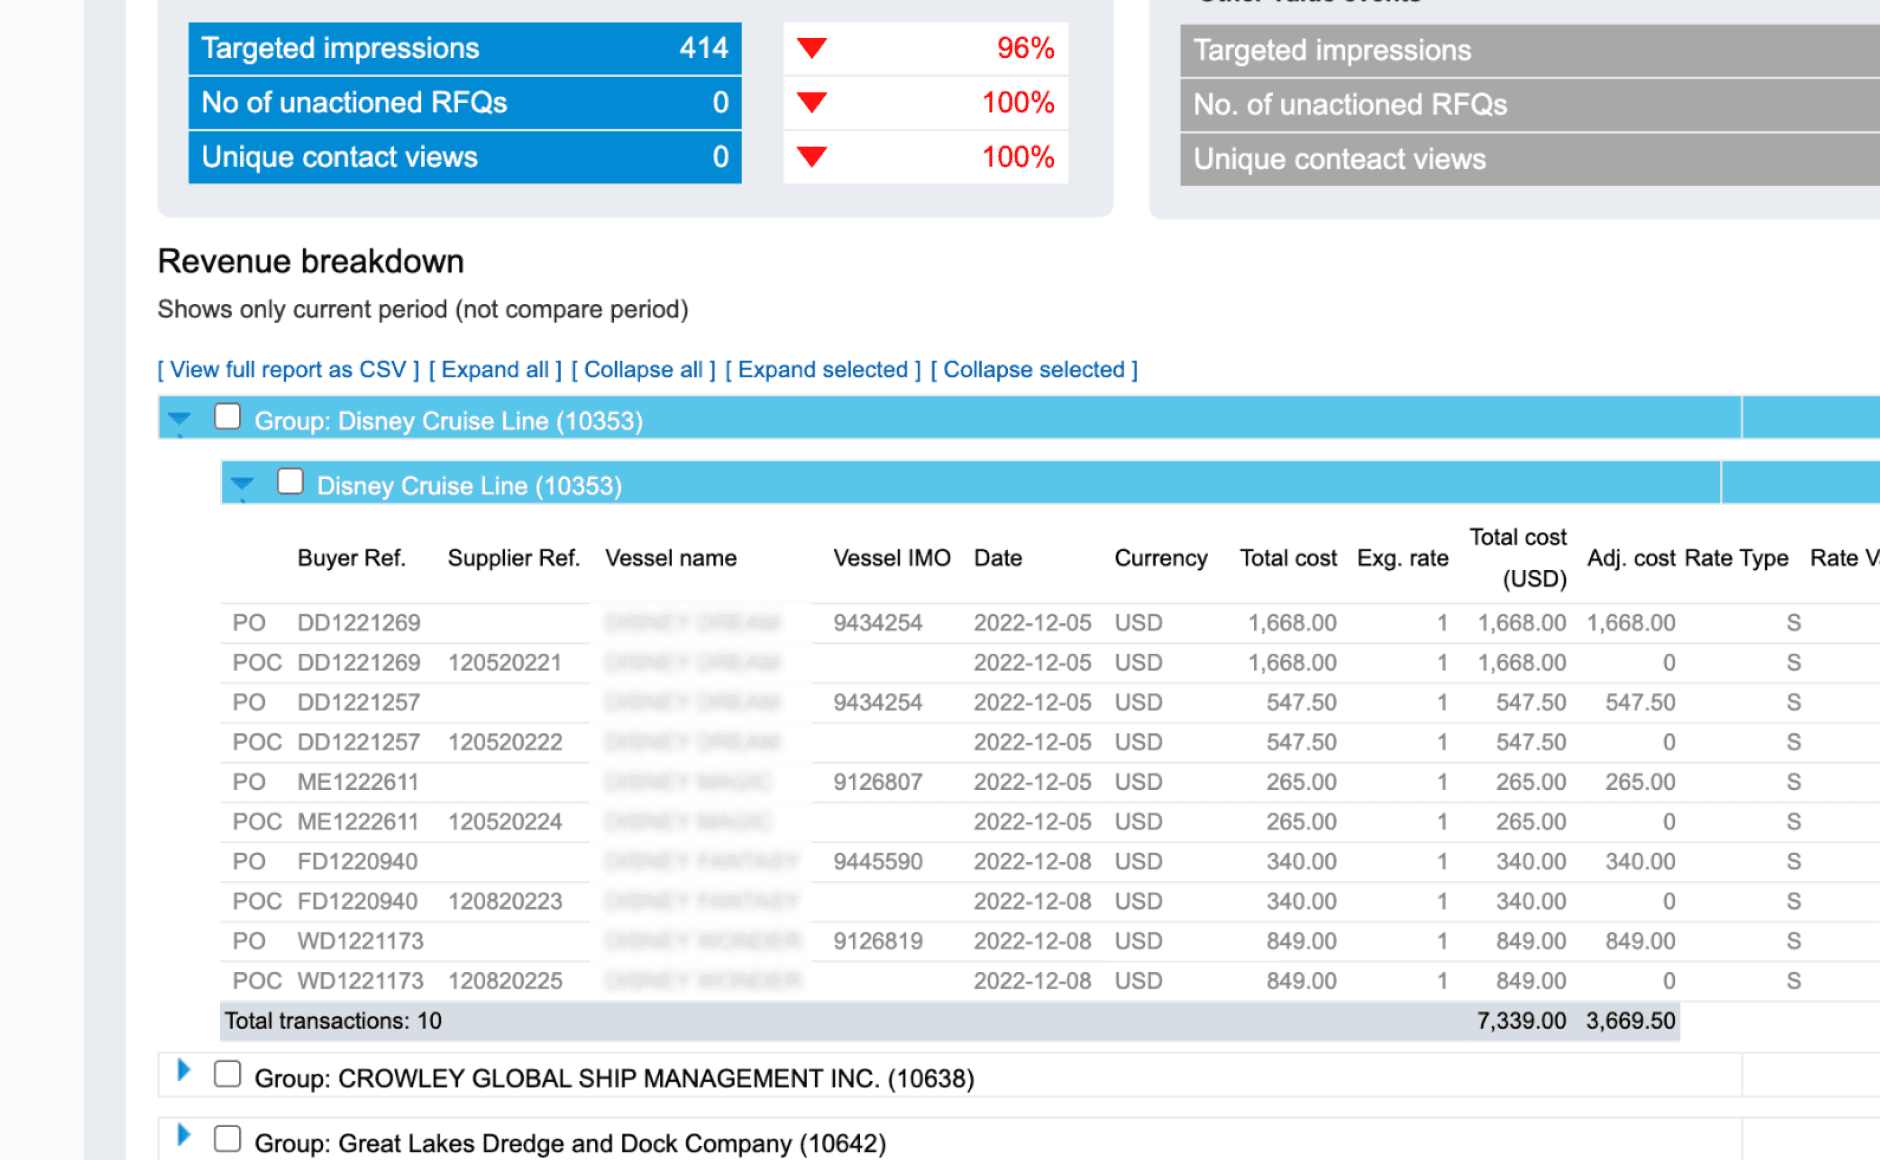Screen dimensions: 1880x1160
Task: Tick the inner Disney Cruise Line checkbox
Action: tap(290, 481)
